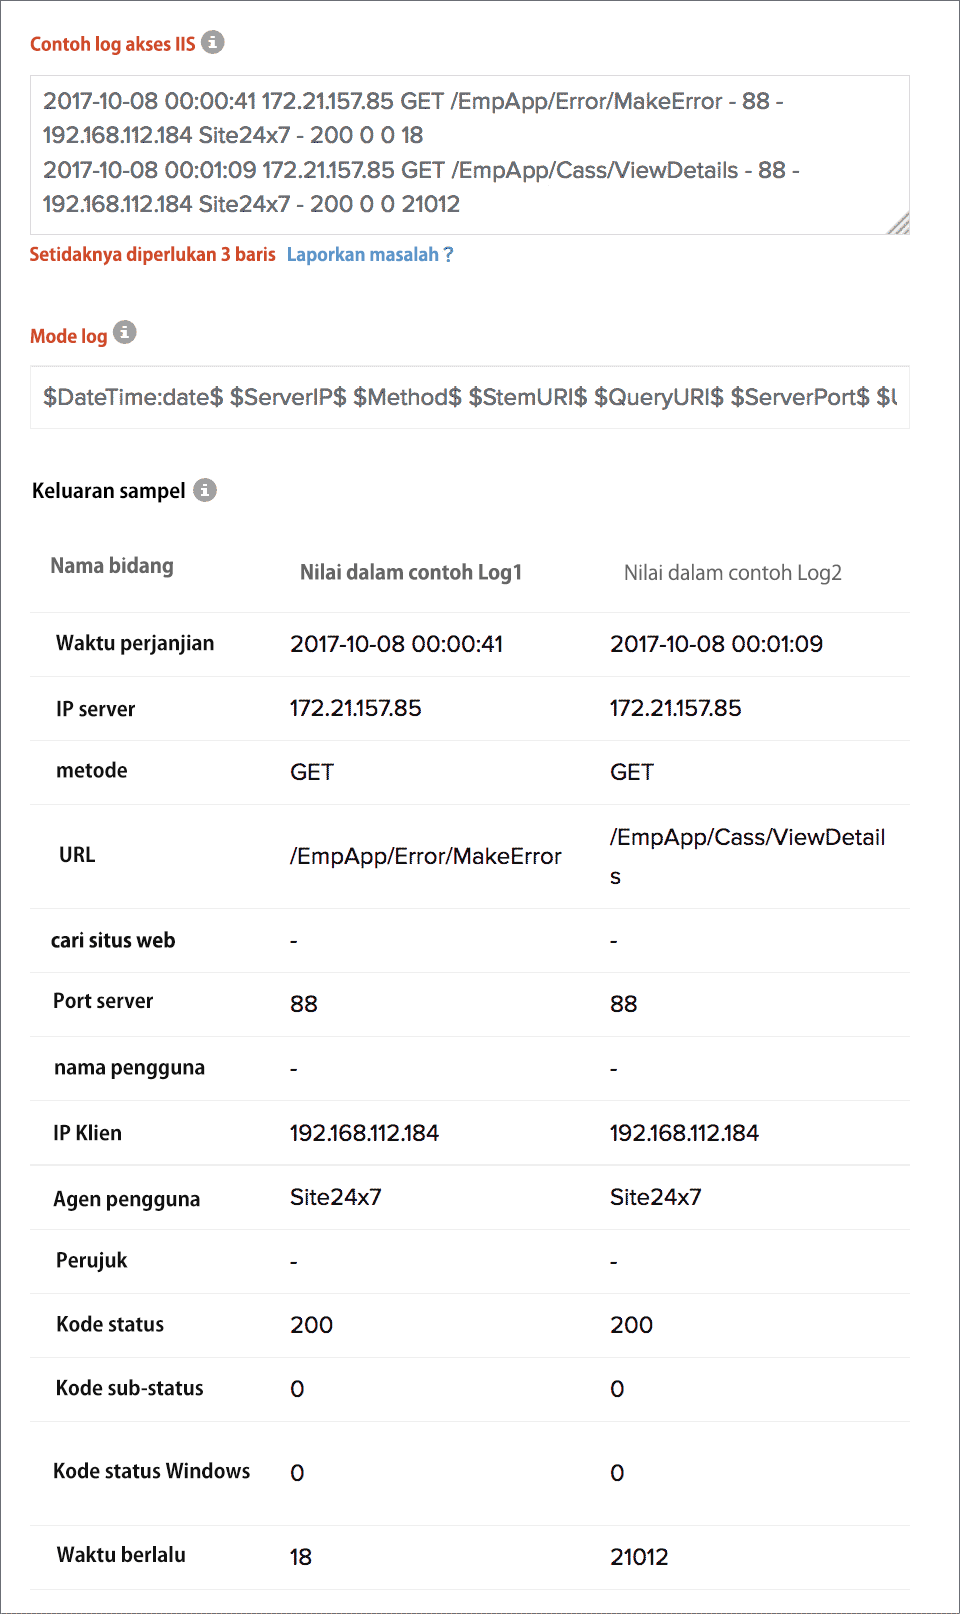Select the Nilai dalam contoh Log2 header
960x1614 pixels.
(733, 573)
